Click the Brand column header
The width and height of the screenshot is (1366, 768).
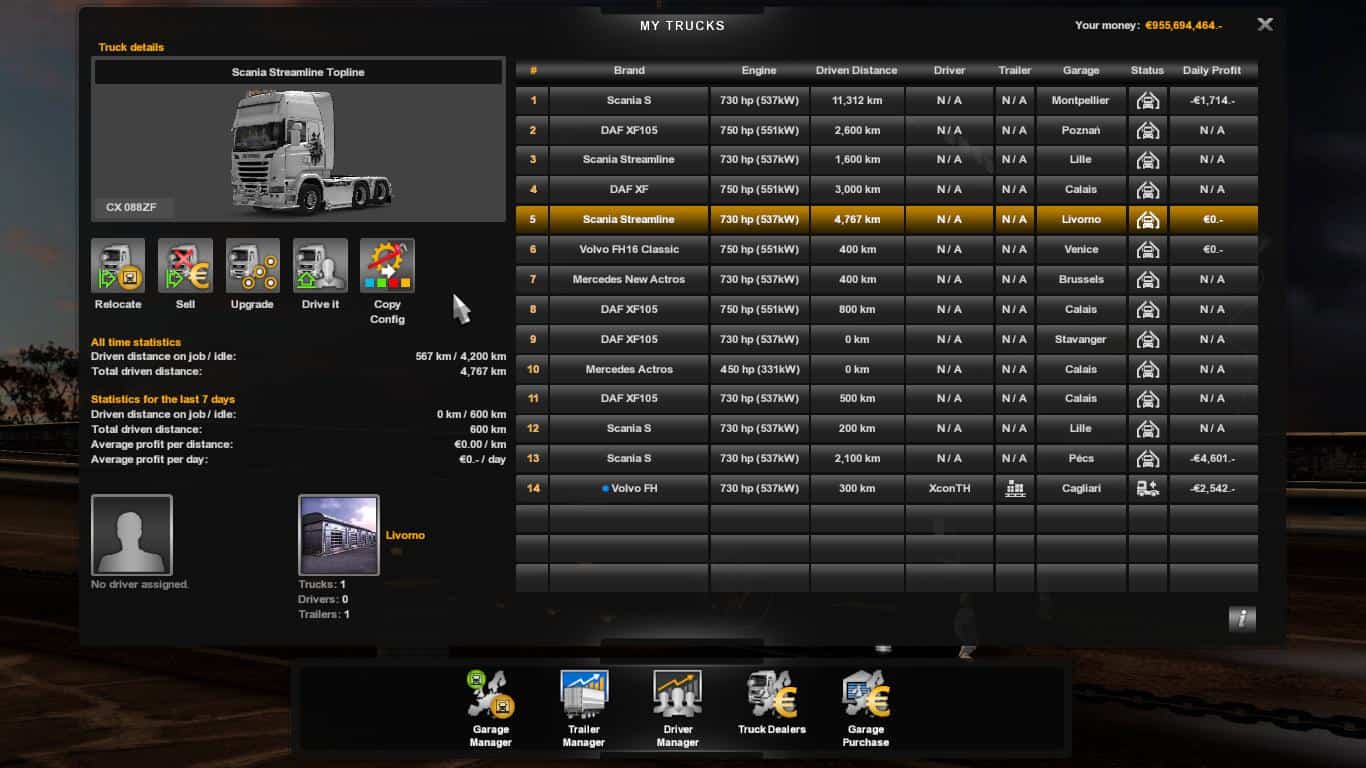(629, 71)
